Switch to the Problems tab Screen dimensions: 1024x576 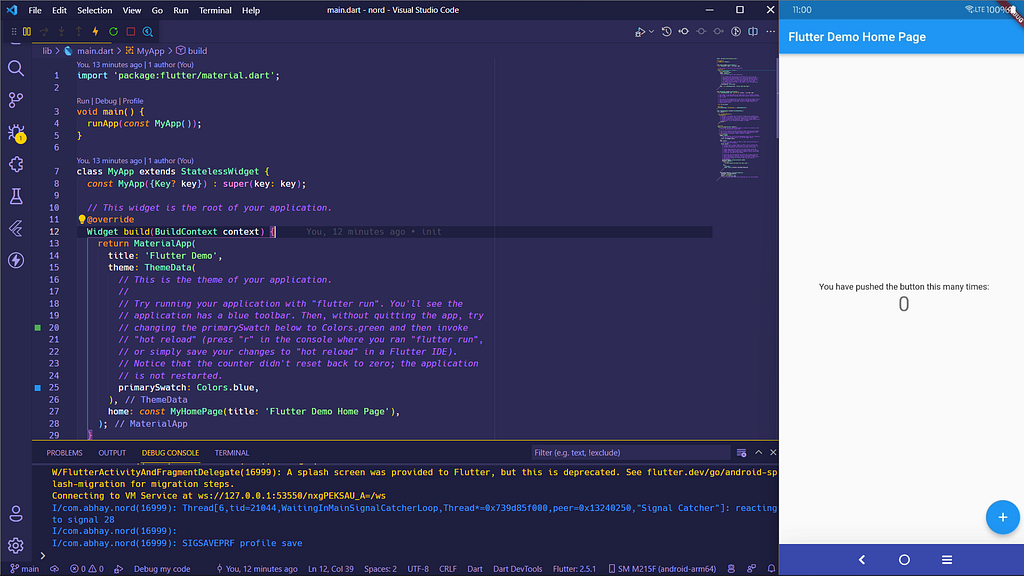tap(64, 453)
